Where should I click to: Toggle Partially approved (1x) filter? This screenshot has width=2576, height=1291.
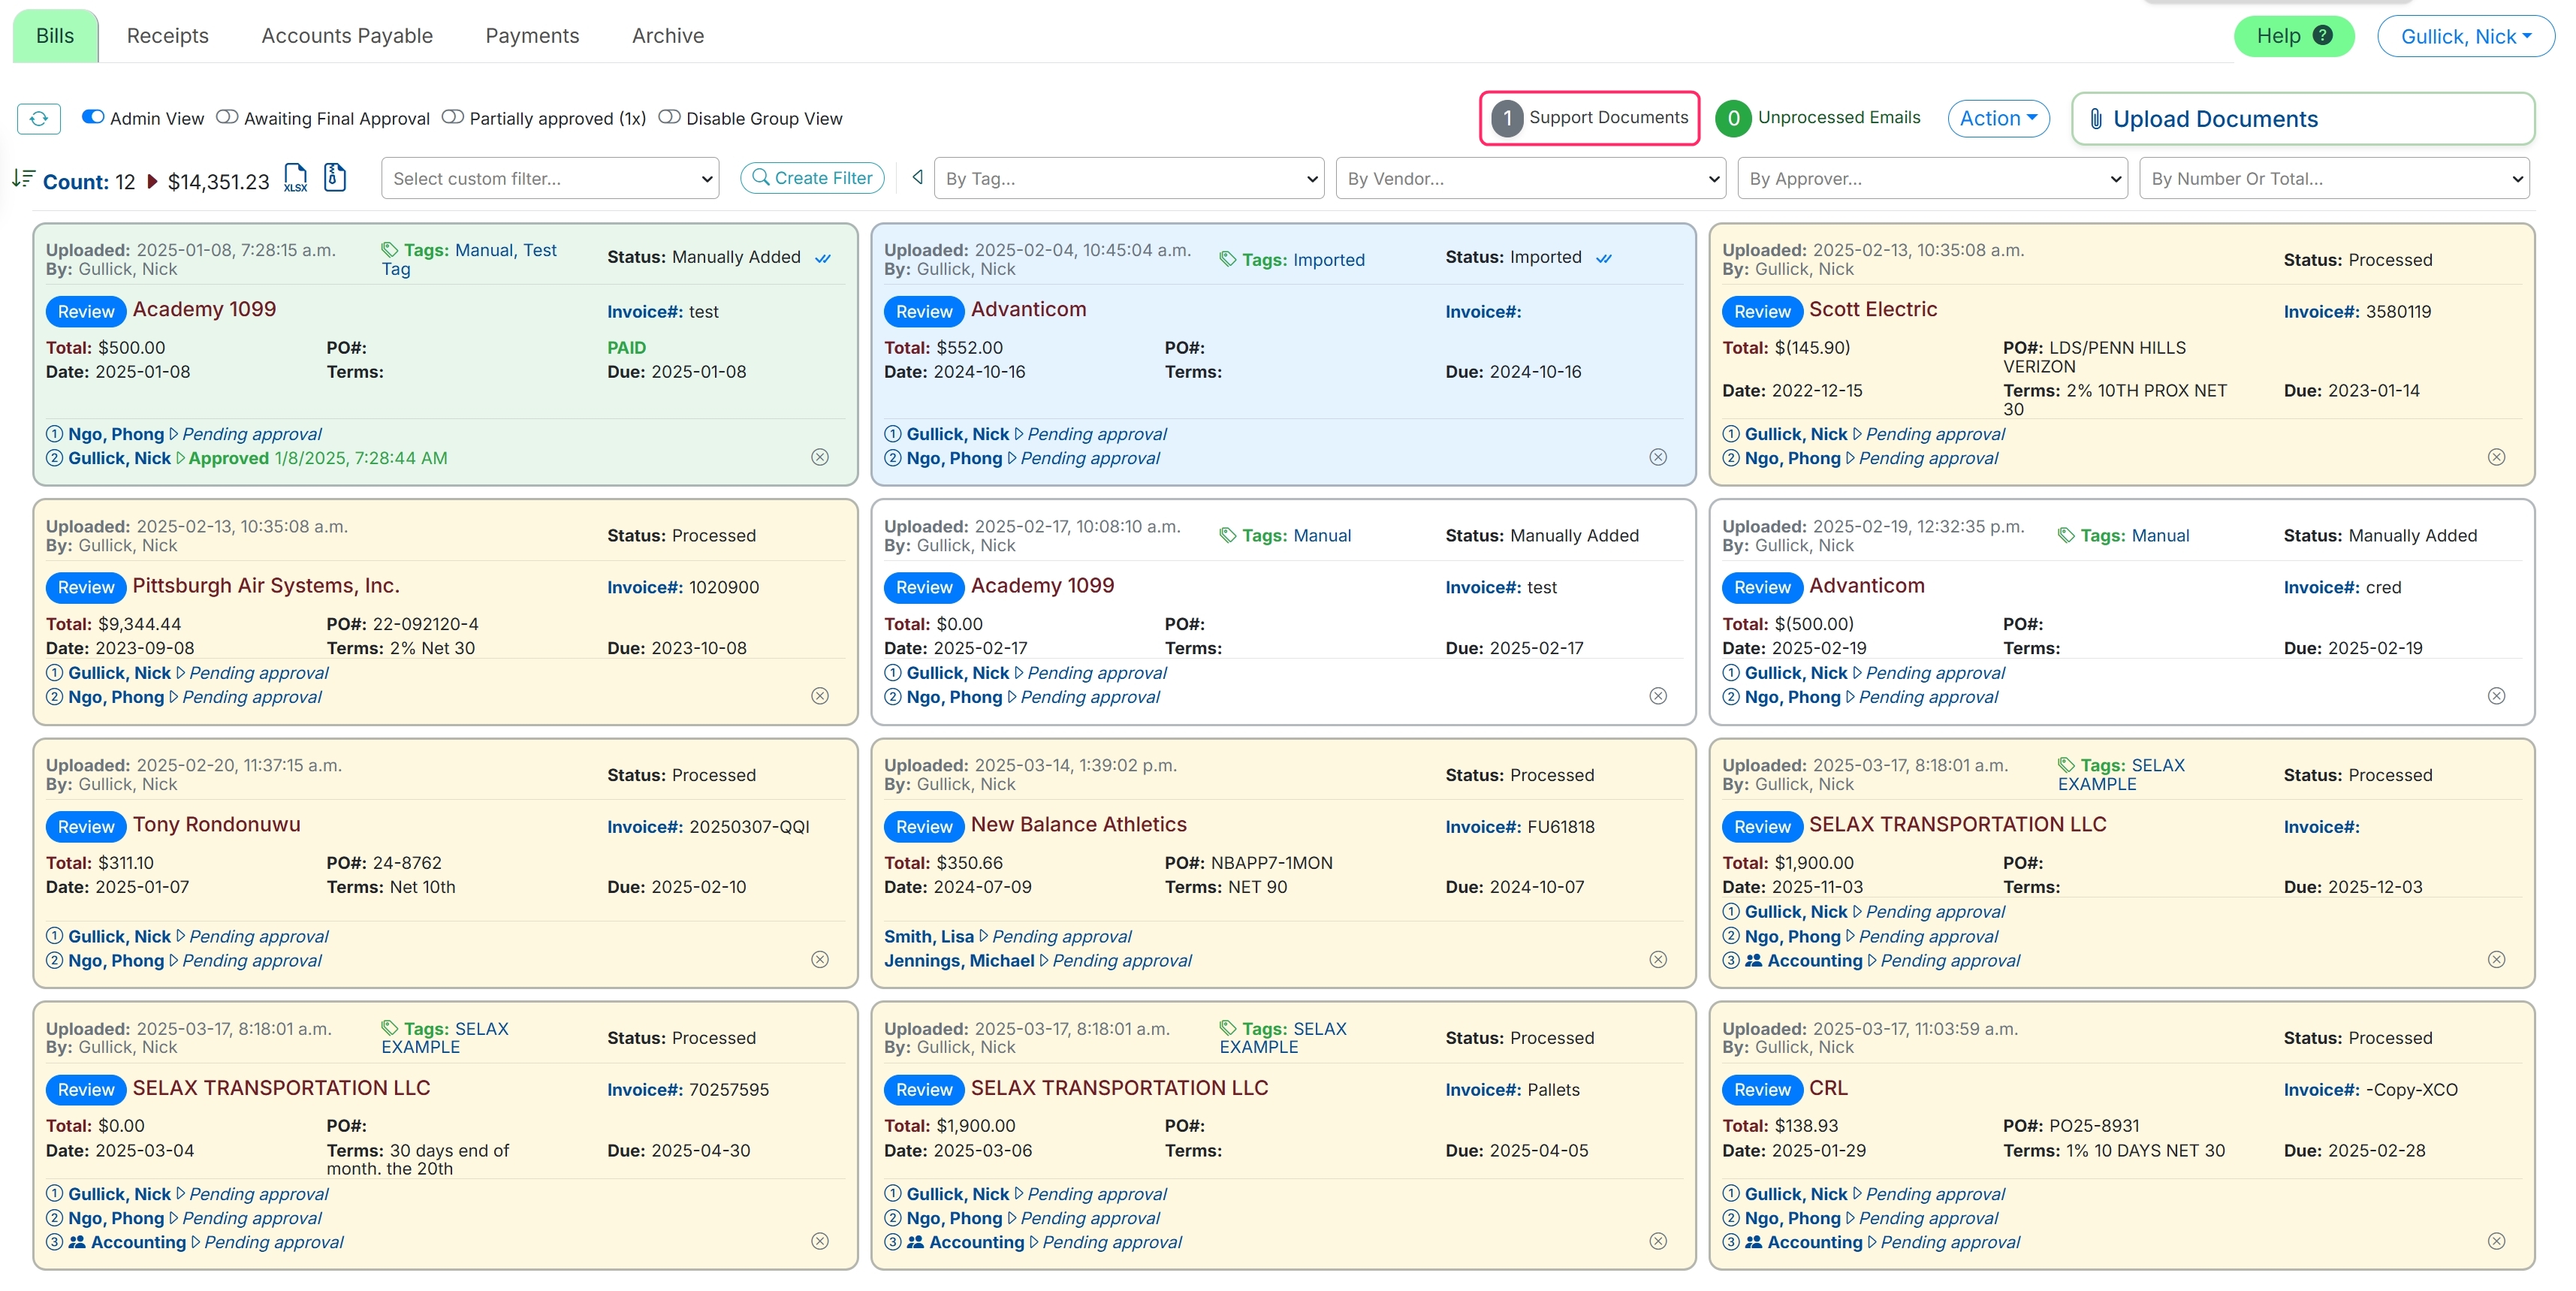pyautogui.click(x=453, y=117)
